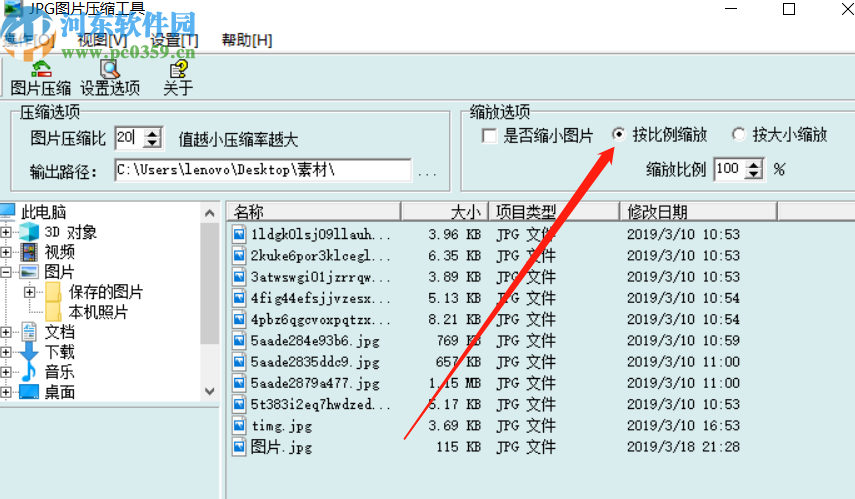Increase 图片压缩比 with up spinner
The image size is (855, 499).
[153, 133]
